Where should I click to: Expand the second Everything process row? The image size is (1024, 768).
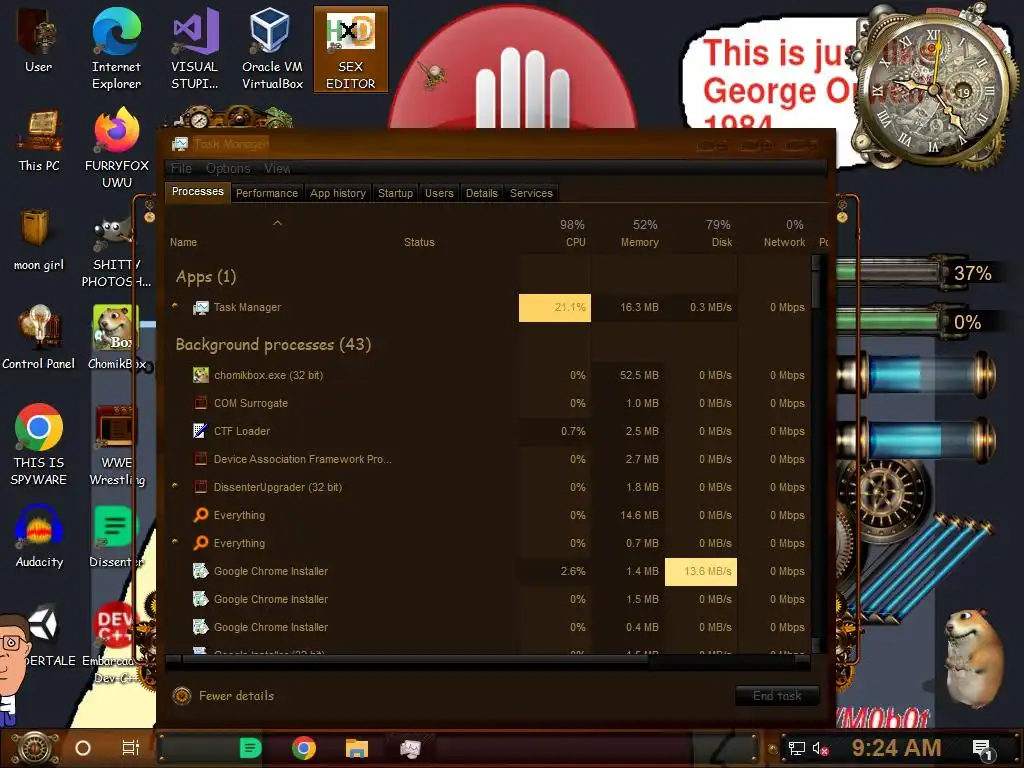point(174,542)
